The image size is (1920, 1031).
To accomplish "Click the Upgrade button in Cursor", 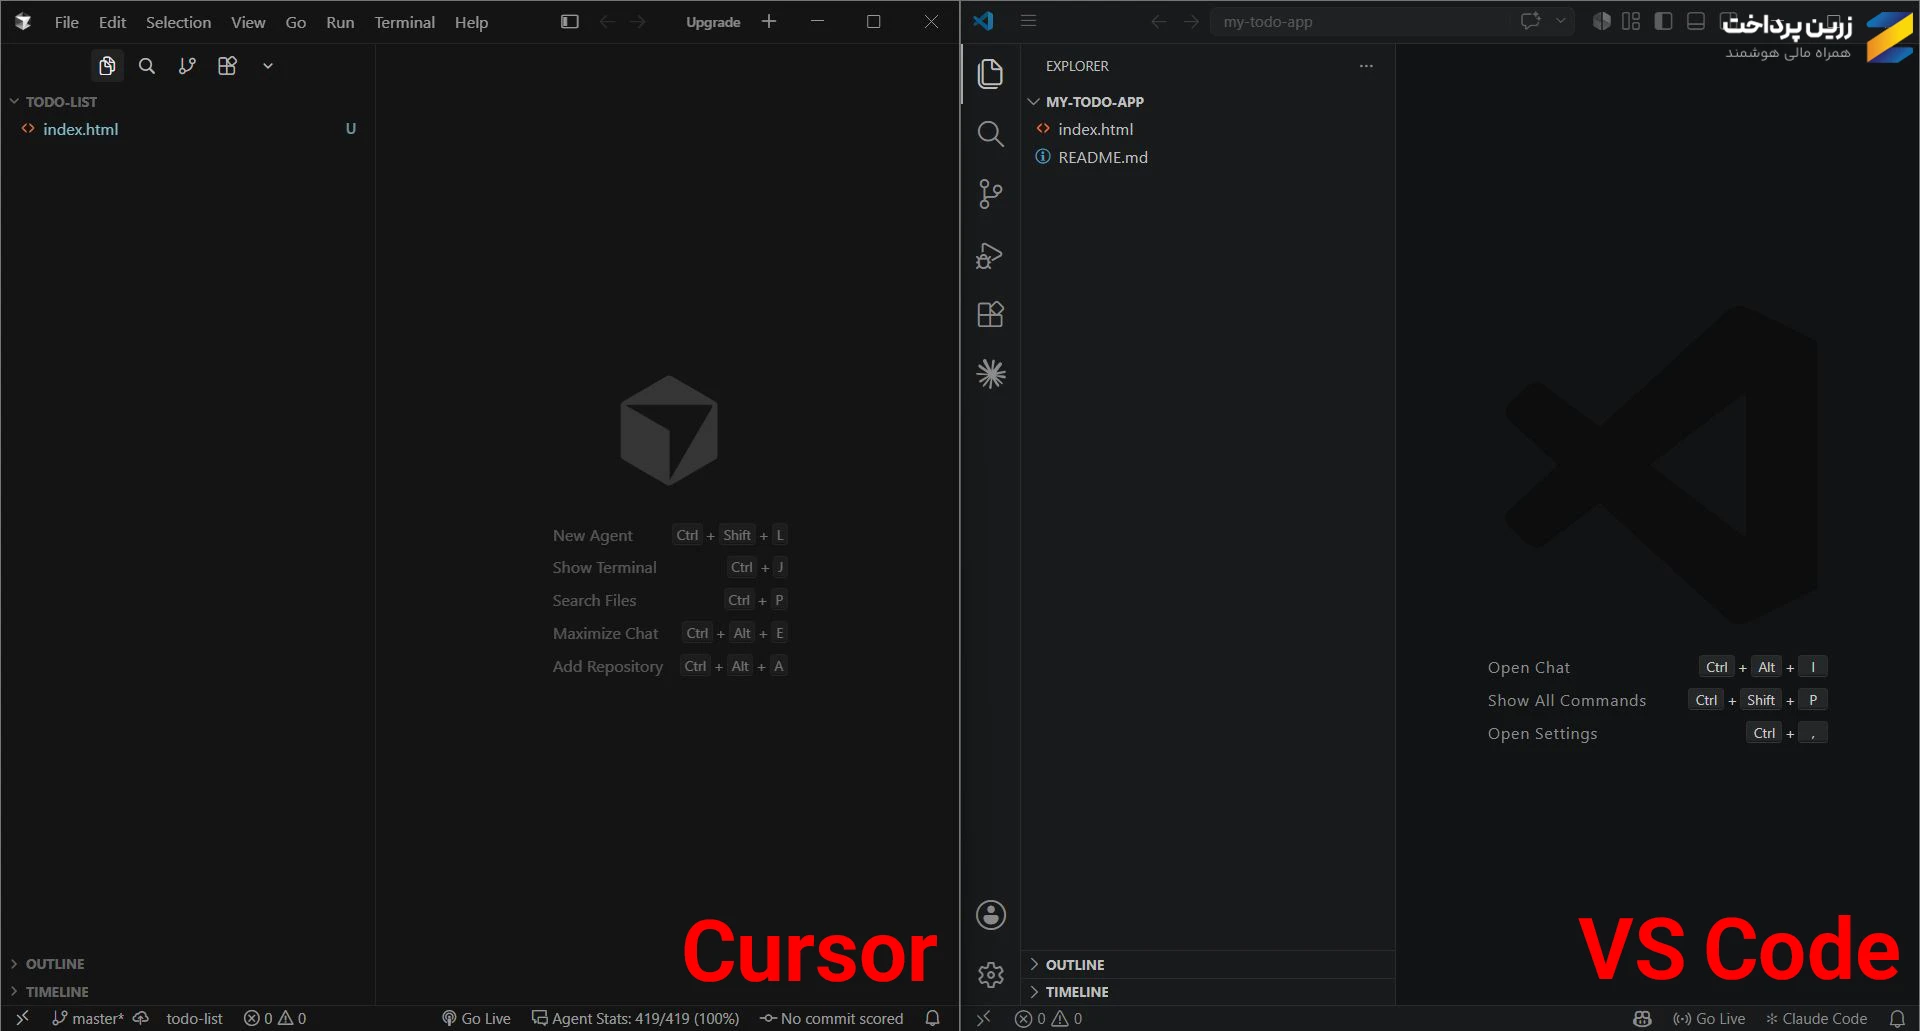I will pyautogui.click(x=713, y=22).
